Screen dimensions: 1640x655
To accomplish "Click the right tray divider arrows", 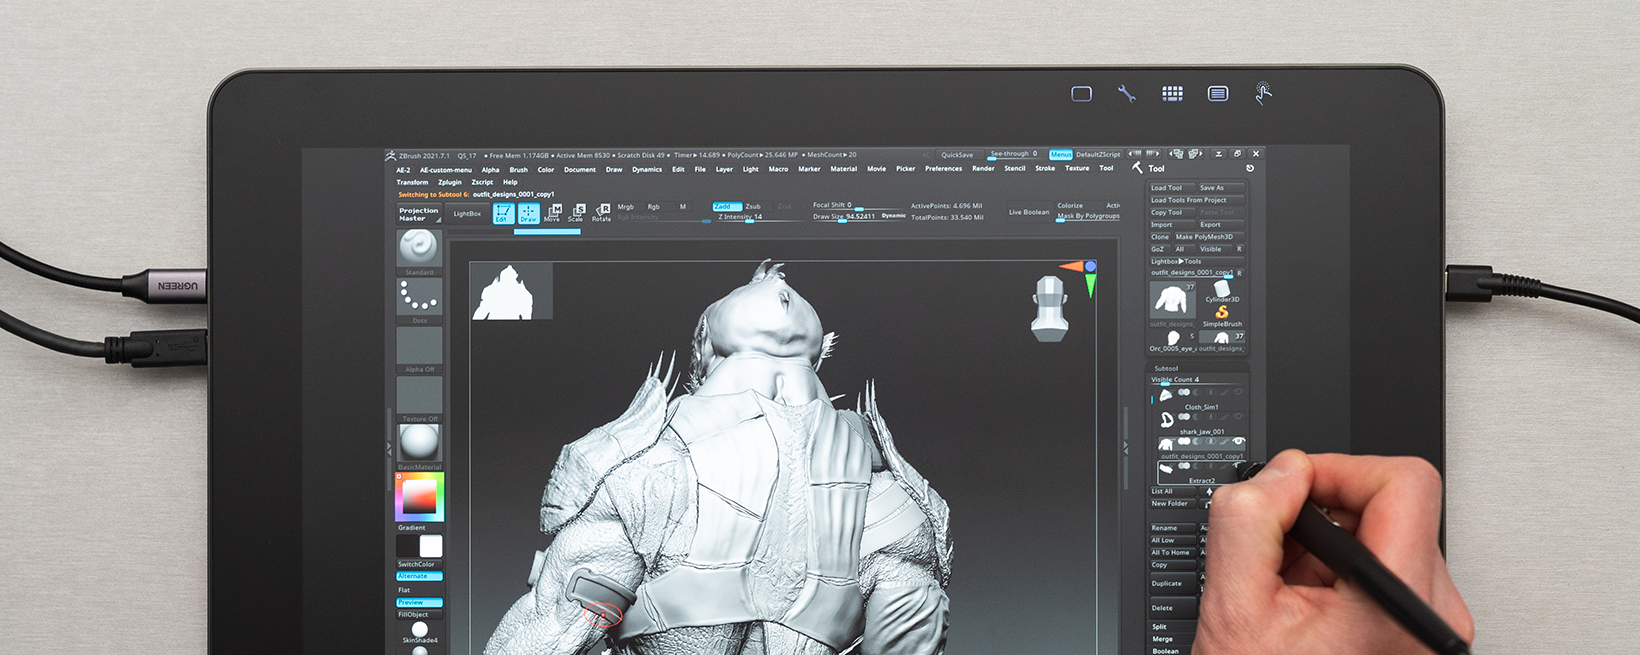I will 1126,447.
